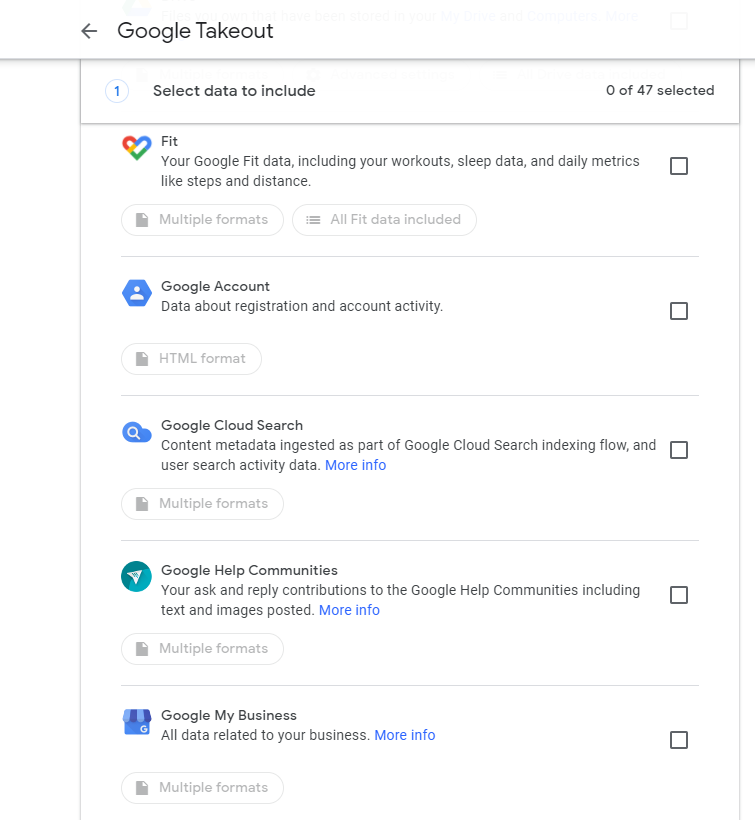Open Multiple formats for Google My Business
755x820 pixels.
[x=202, y=788]
